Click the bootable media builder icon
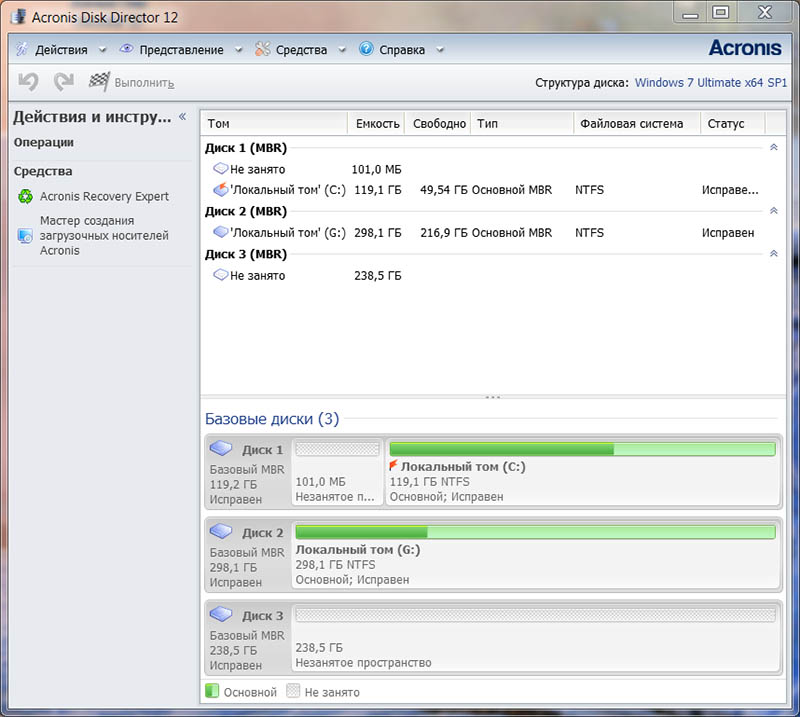Image resolution: width=800 pixels, height=717 pixels. click(25, 236)
